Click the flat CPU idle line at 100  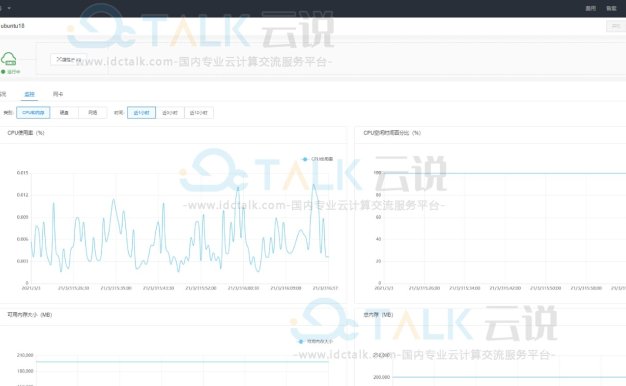(504, 173)
